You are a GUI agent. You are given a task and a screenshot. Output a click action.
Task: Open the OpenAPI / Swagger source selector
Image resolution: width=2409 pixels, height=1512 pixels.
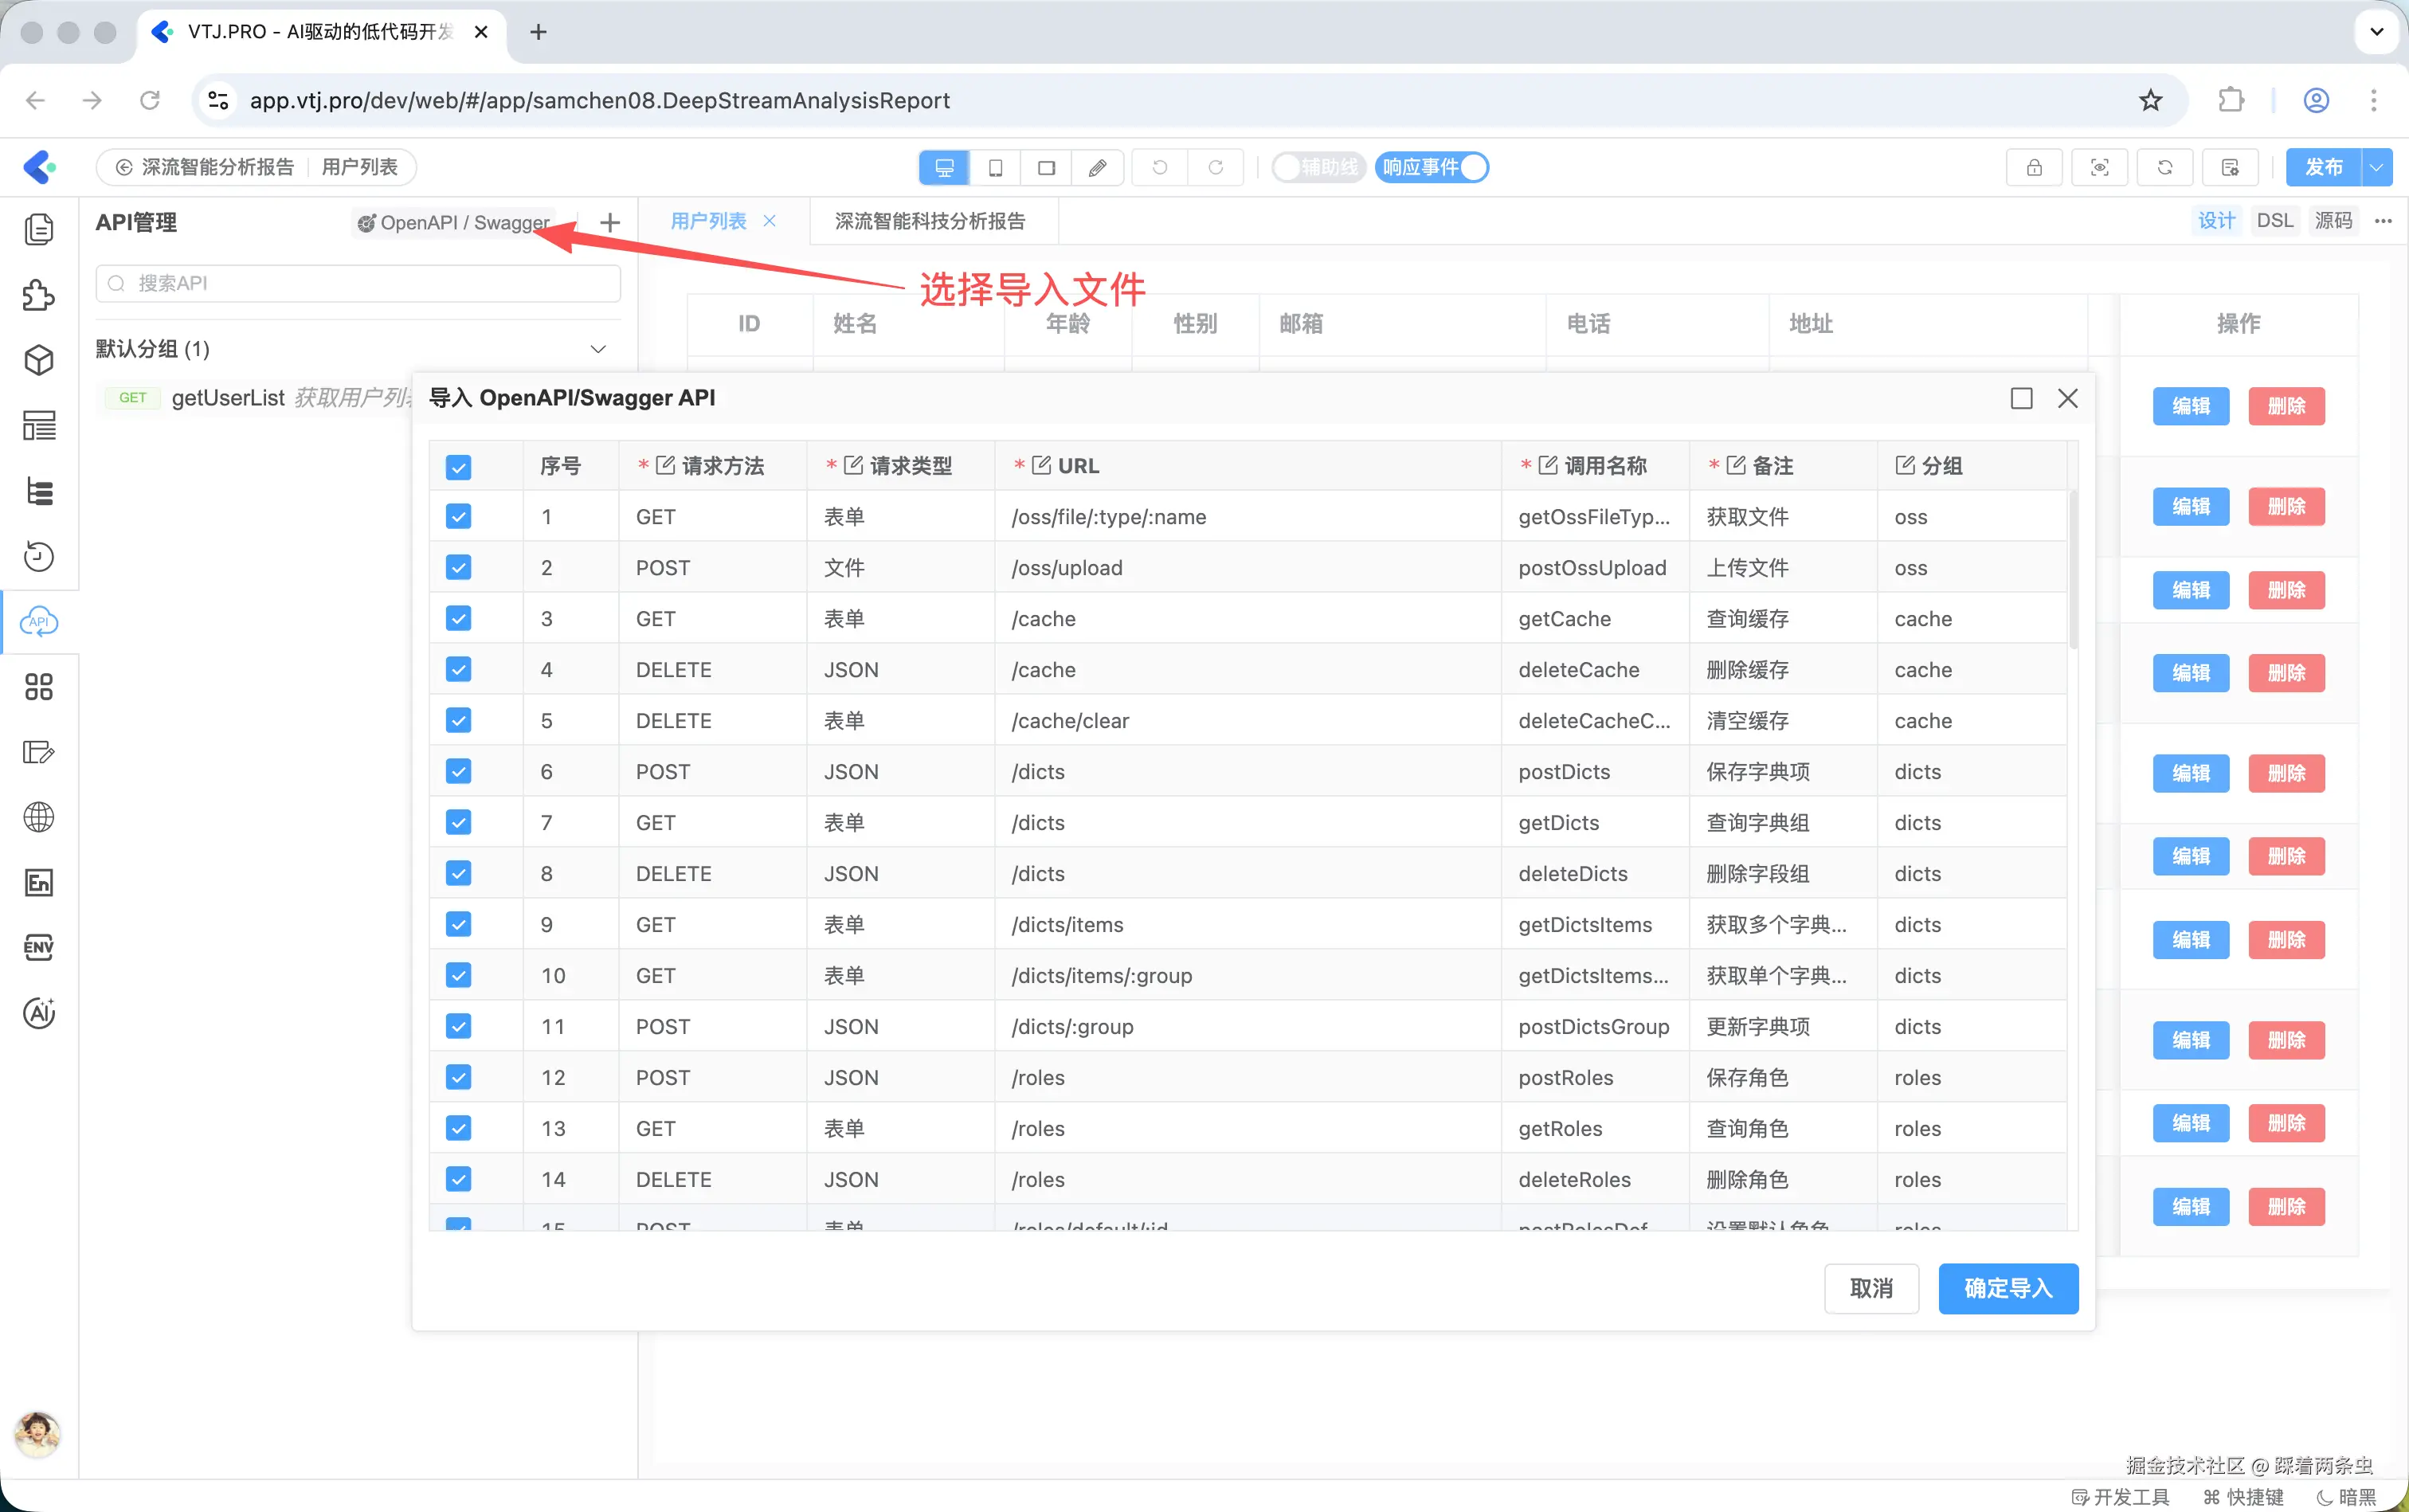pyautogui.click(x=455, y=222)
